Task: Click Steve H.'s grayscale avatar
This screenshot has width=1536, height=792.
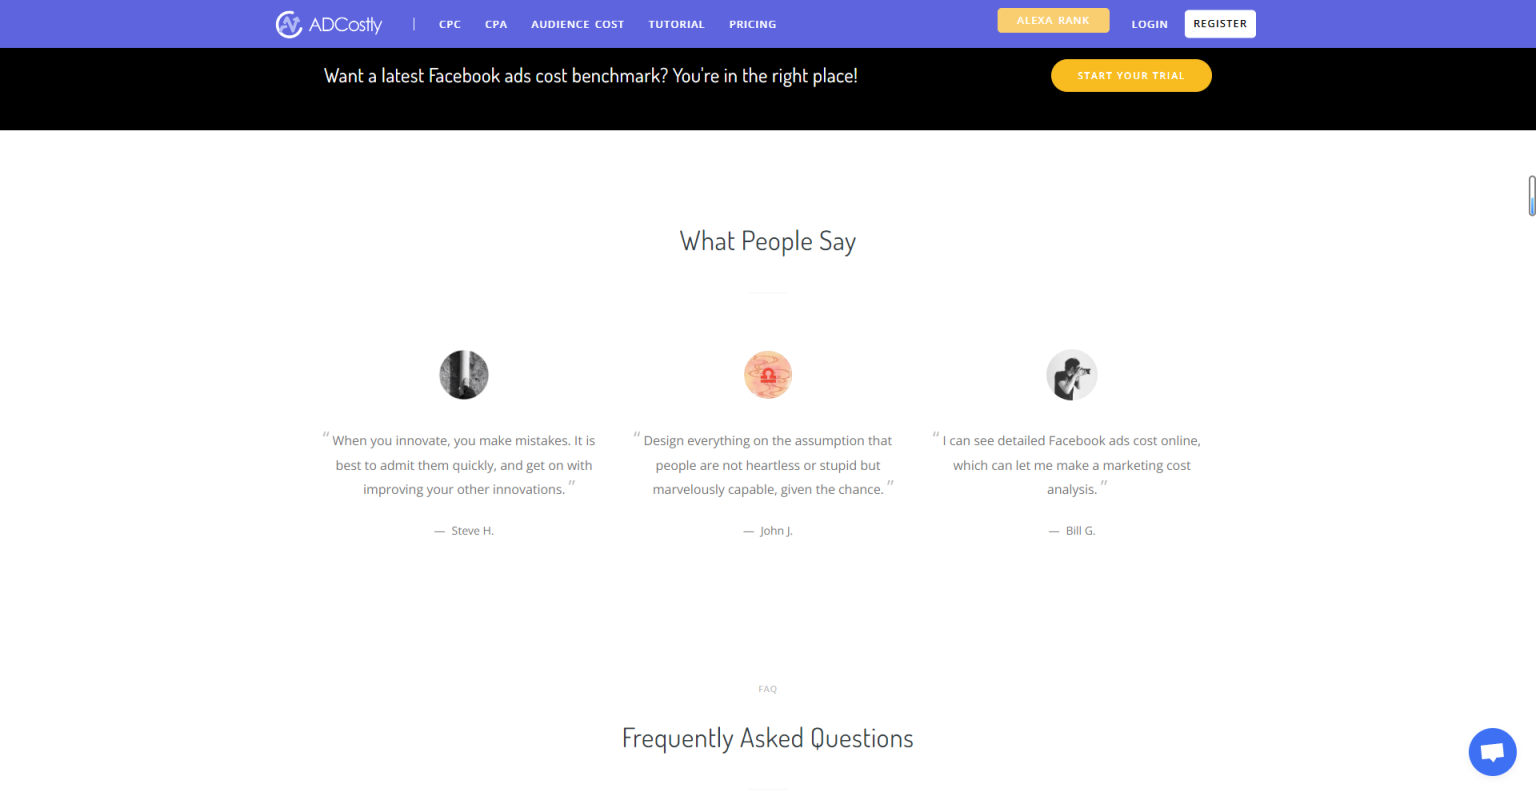Action: click(x=464, y=375)
